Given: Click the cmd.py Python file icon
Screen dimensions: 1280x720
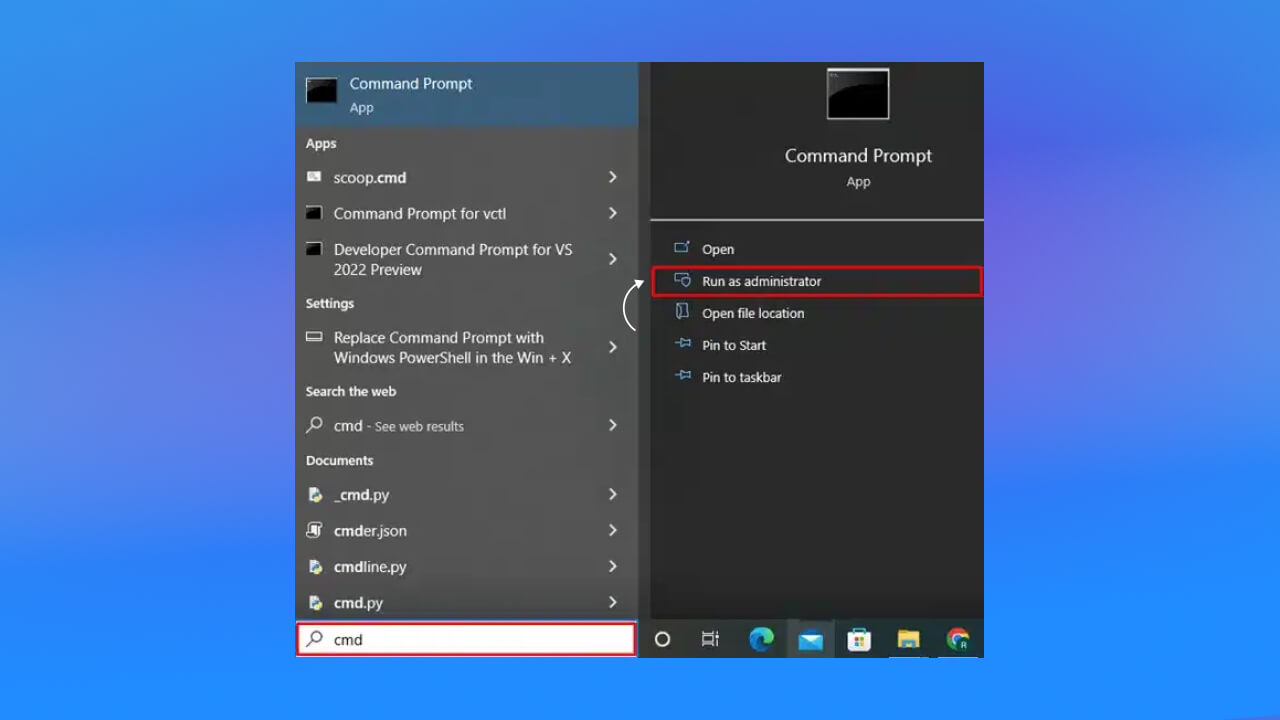Looking at the screenshot, I should tap(315, 602).
